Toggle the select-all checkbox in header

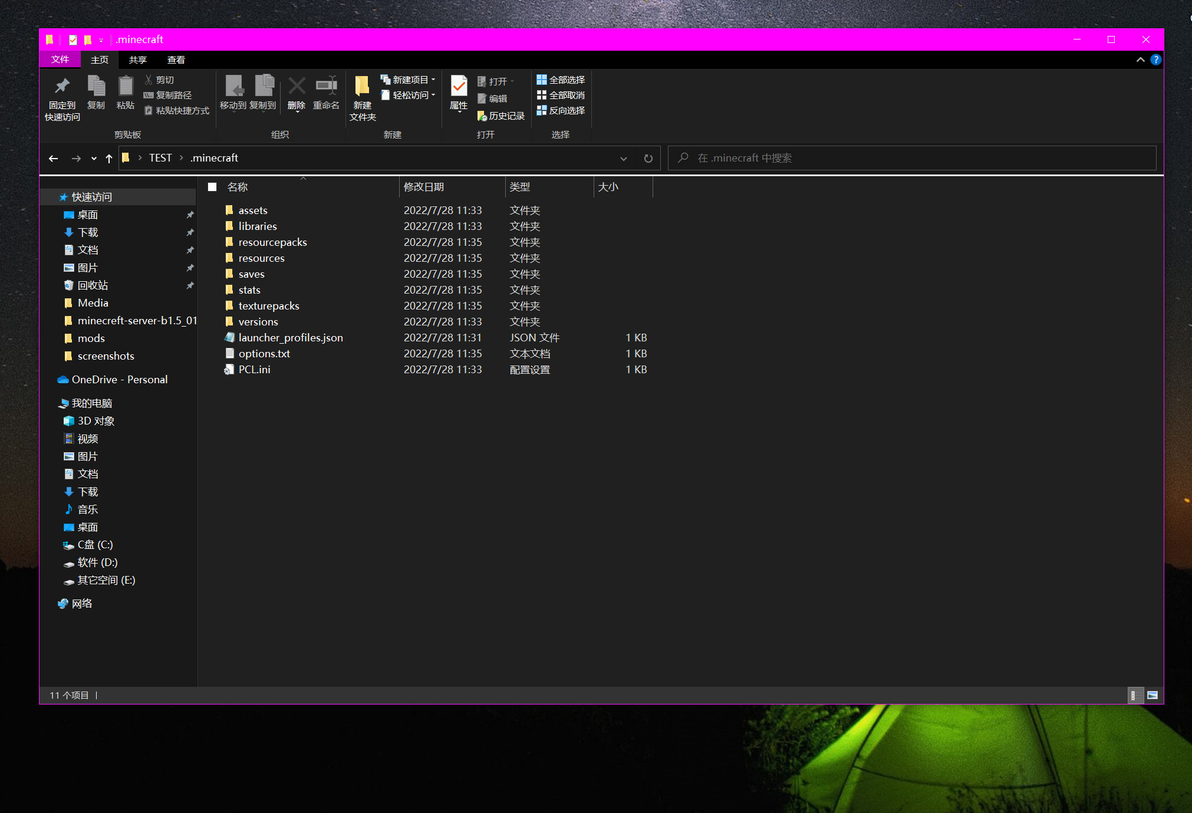tap(212, 187)
